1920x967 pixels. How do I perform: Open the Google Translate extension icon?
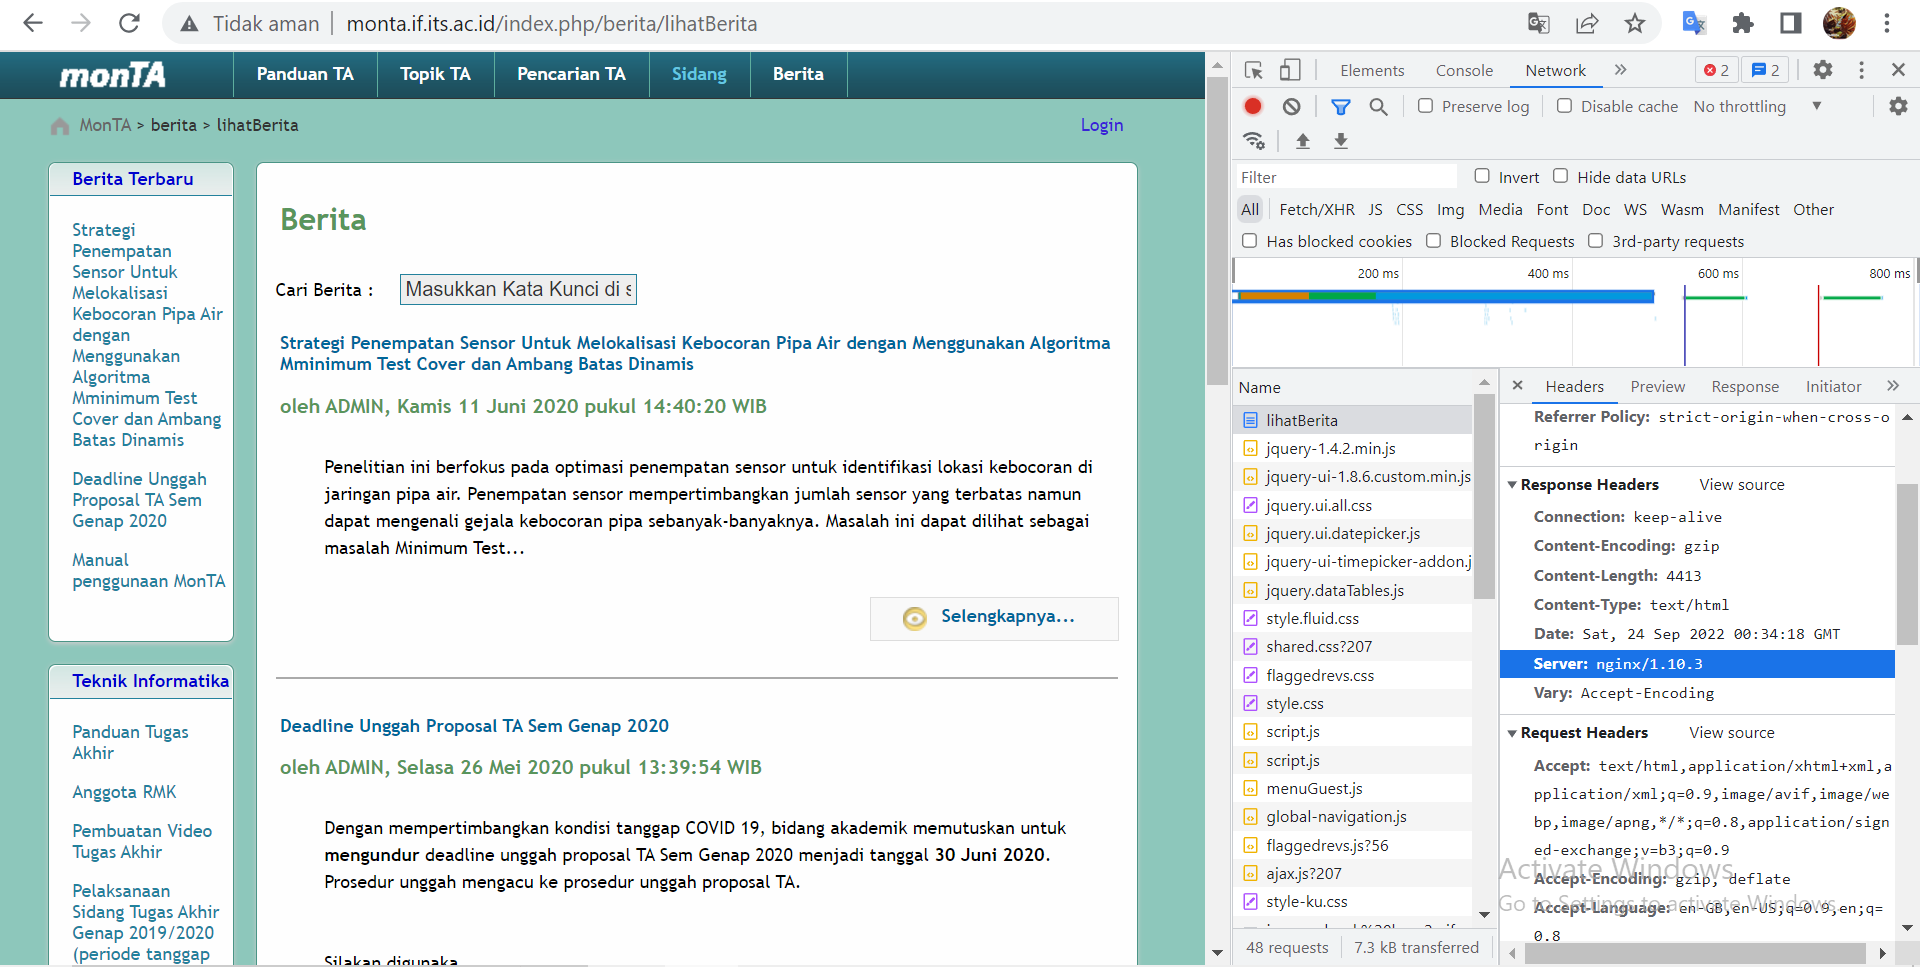pos(1694,23)
